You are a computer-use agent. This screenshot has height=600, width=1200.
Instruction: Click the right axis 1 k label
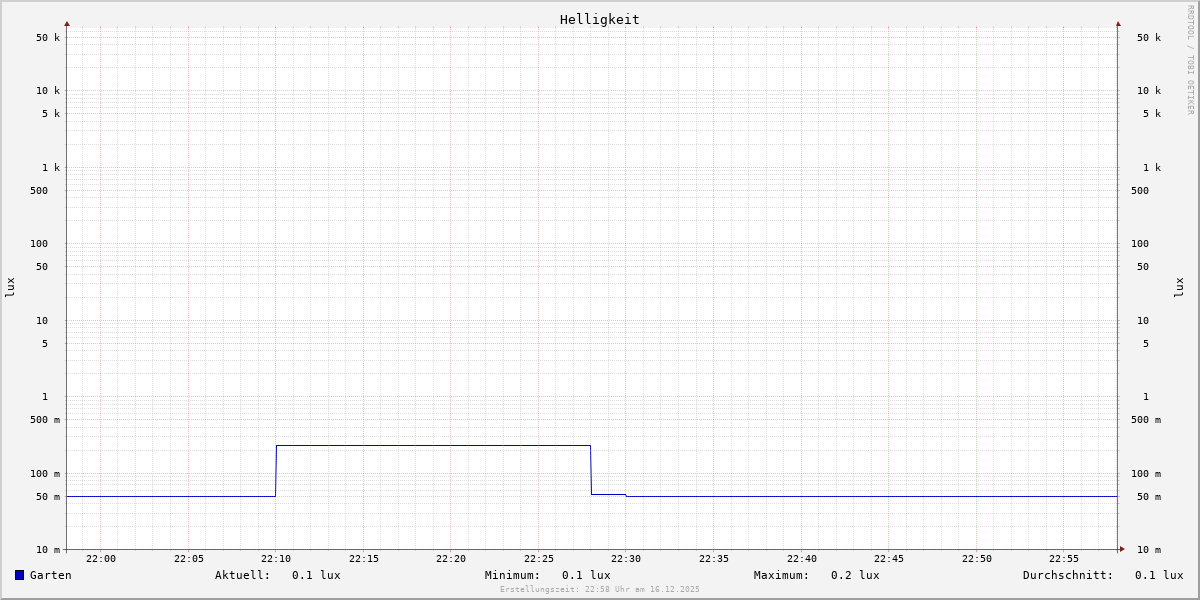coord(1152,168)
